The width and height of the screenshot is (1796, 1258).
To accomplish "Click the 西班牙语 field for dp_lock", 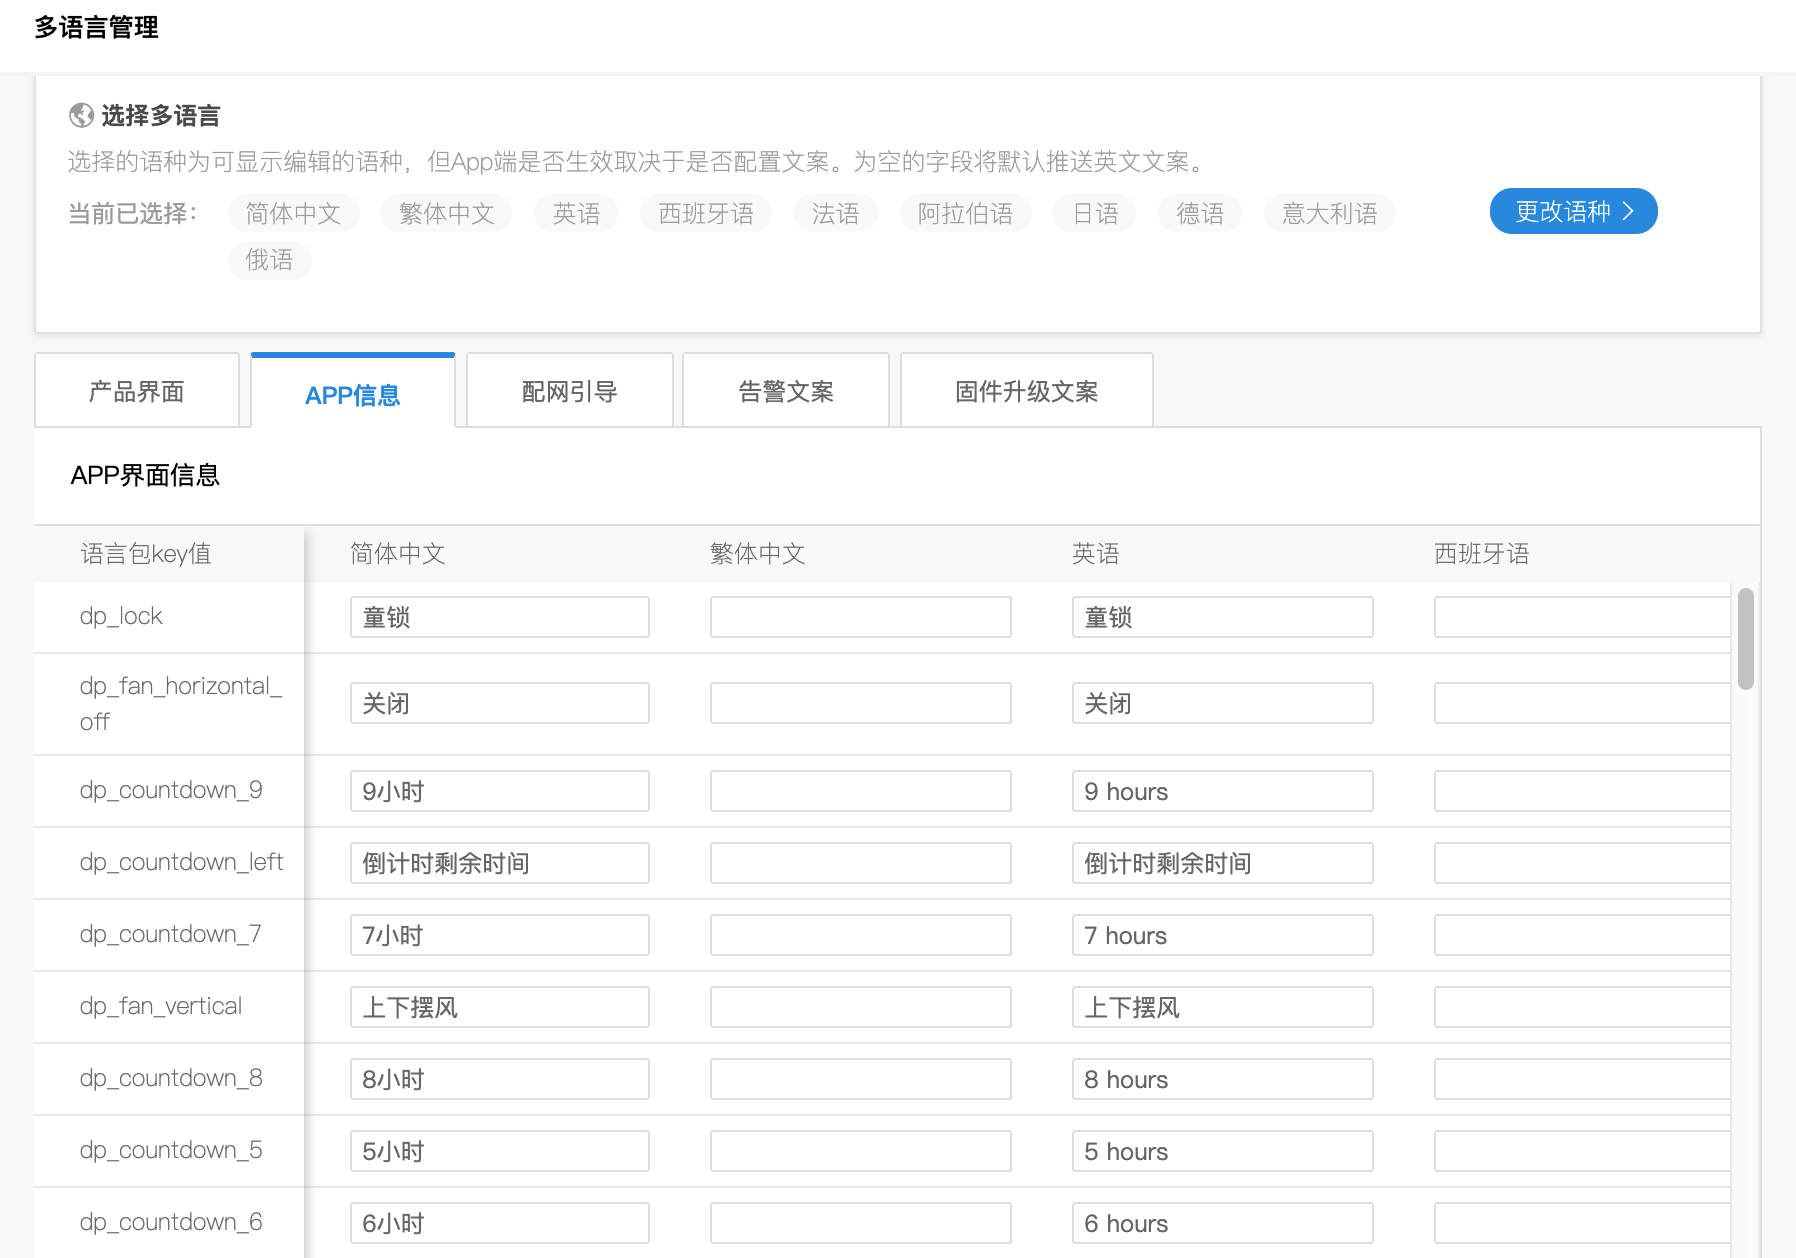I will (x=1582, y=617).
